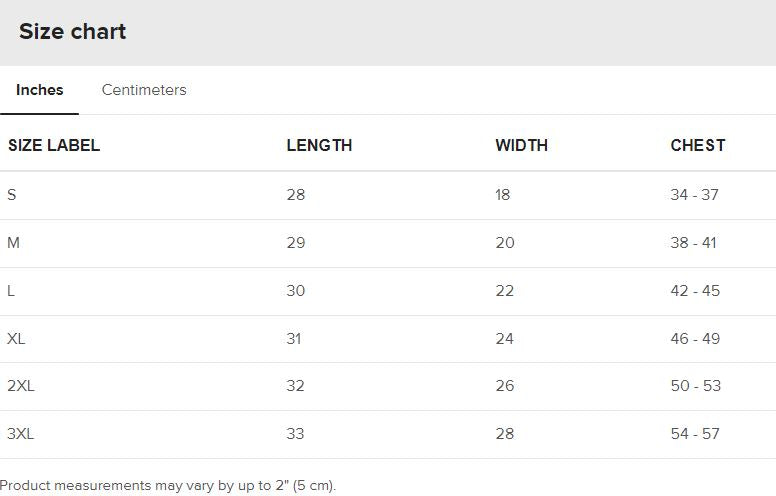Click the 34 - 37 chest value
This screenshot has width=776, height=496.
694,195
